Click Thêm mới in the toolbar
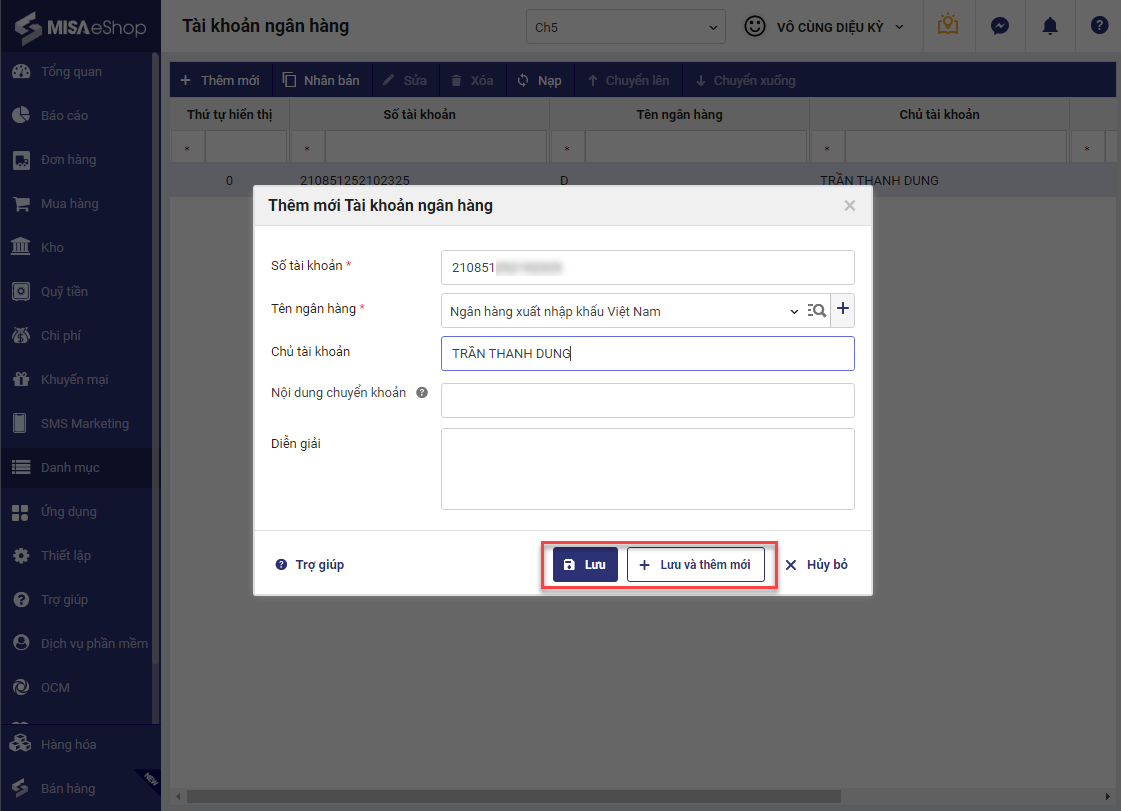 pos(220,80)
